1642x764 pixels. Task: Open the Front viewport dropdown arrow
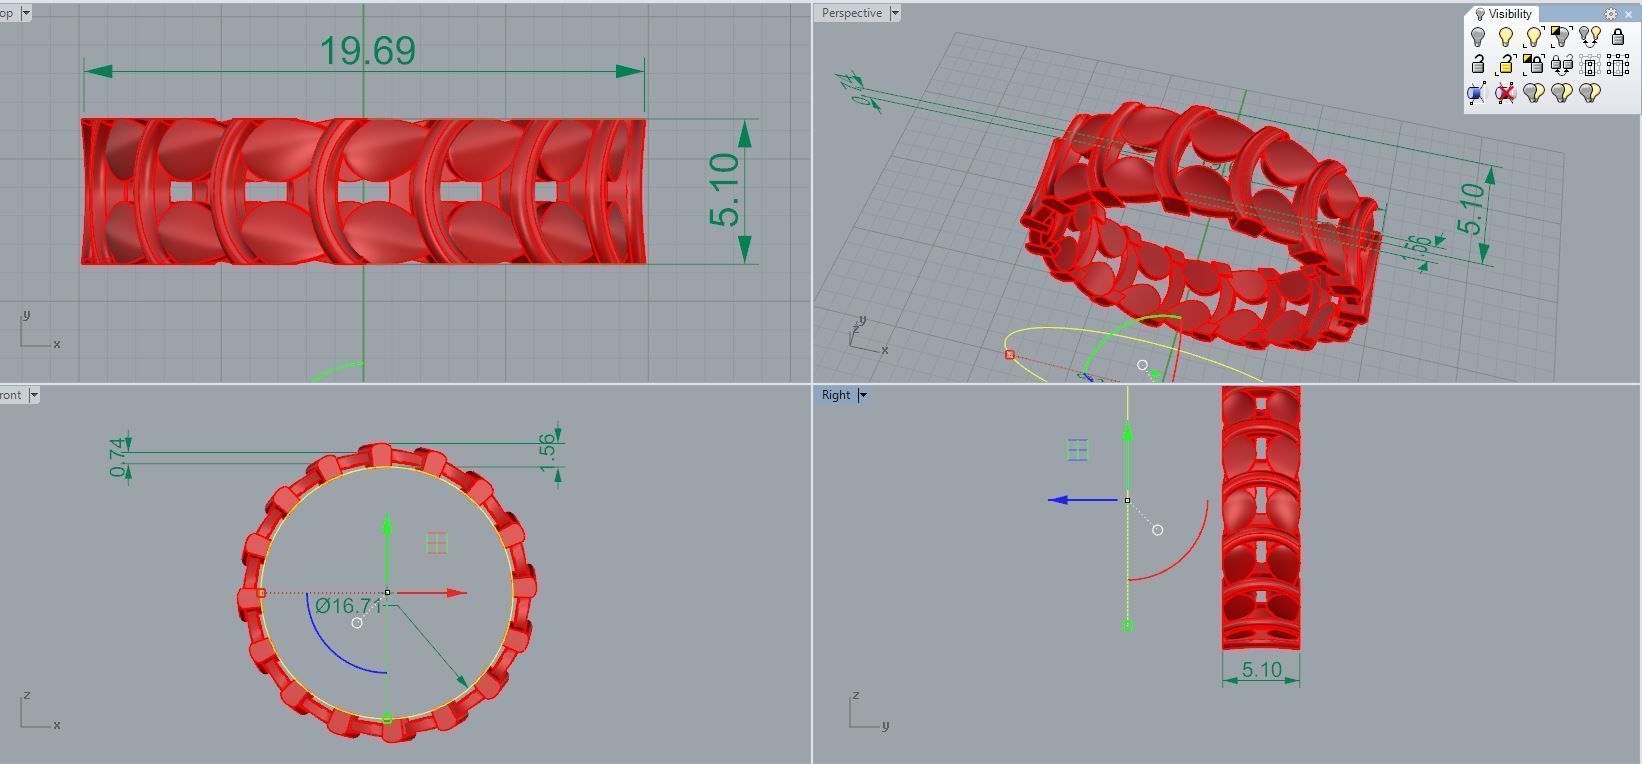coord(33,395)
